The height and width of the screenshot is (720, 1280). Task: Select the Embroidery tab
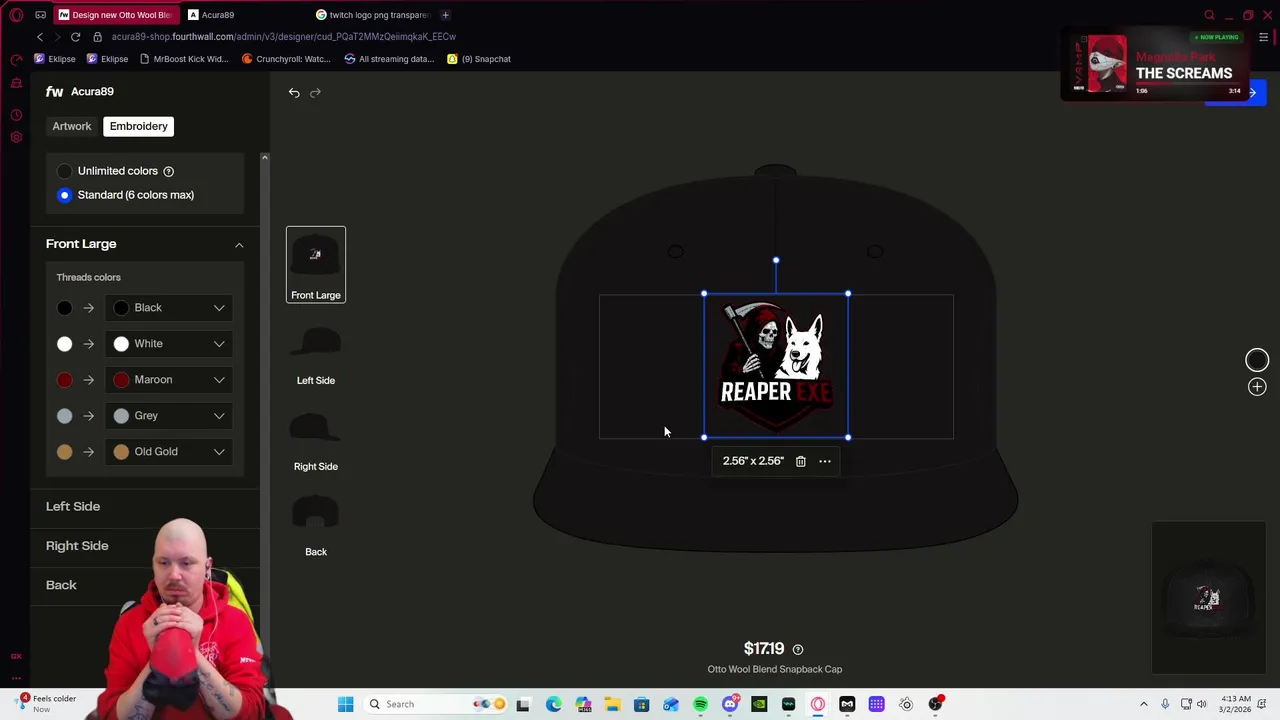[x=139, y=126]
